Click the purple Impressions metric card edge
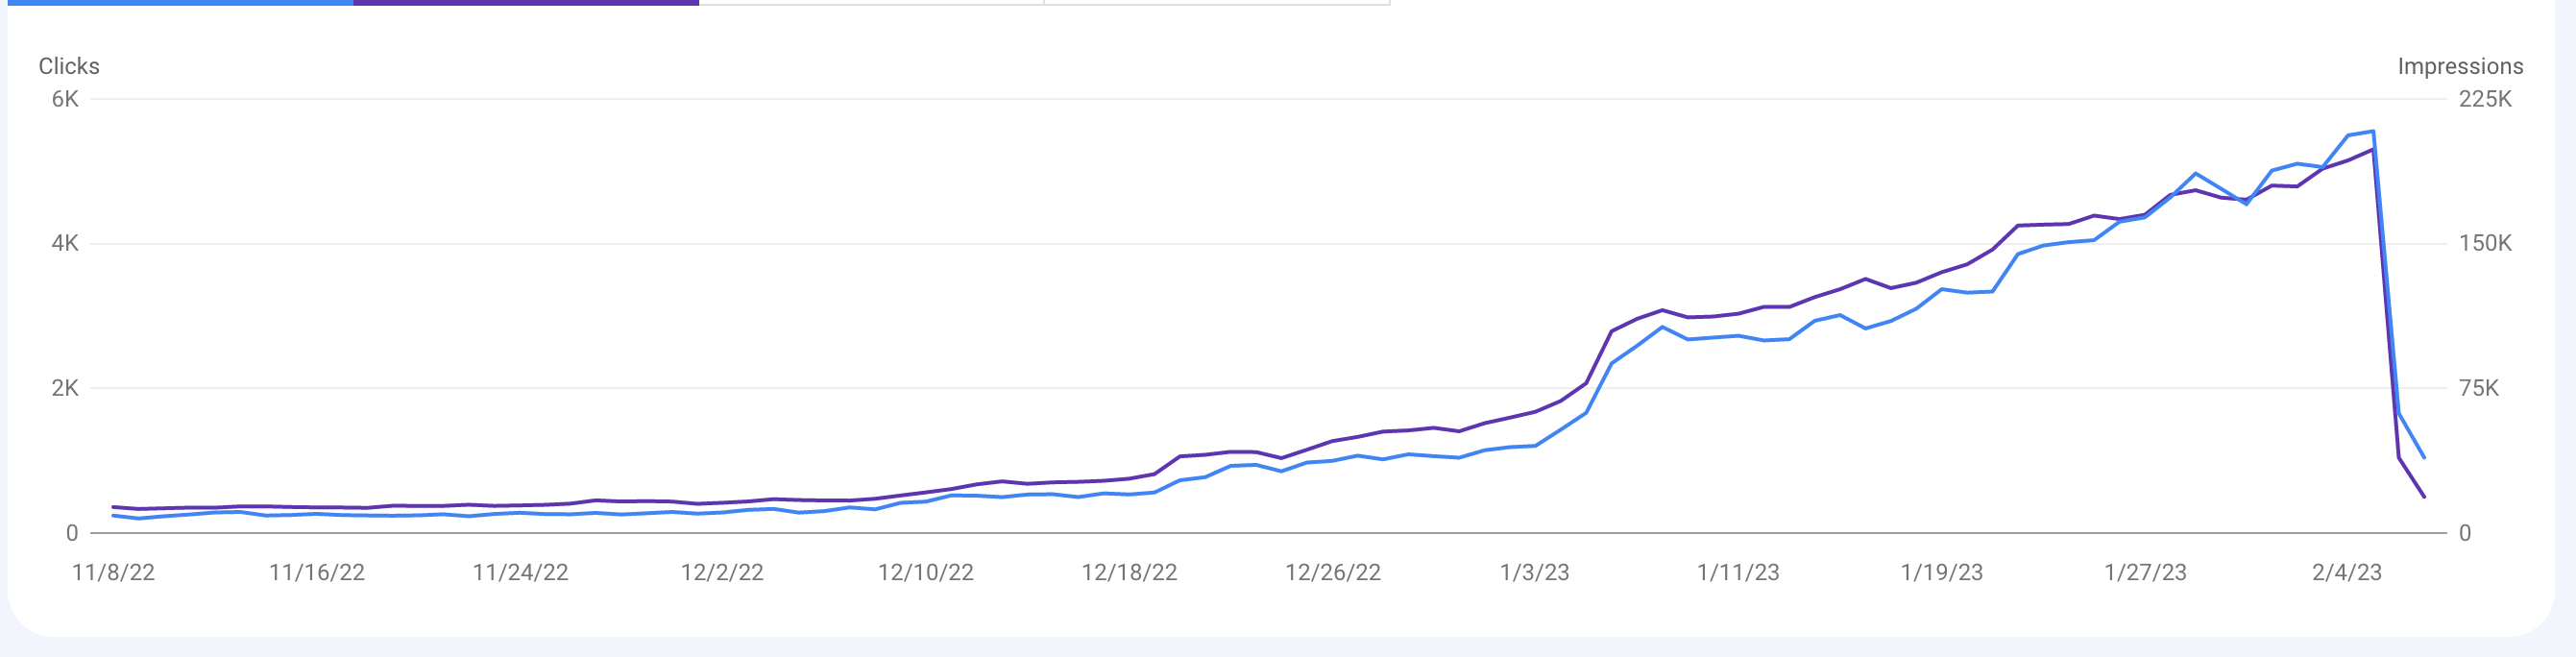The width and height of the screenshot is (2576, 657). coord(526,2)
